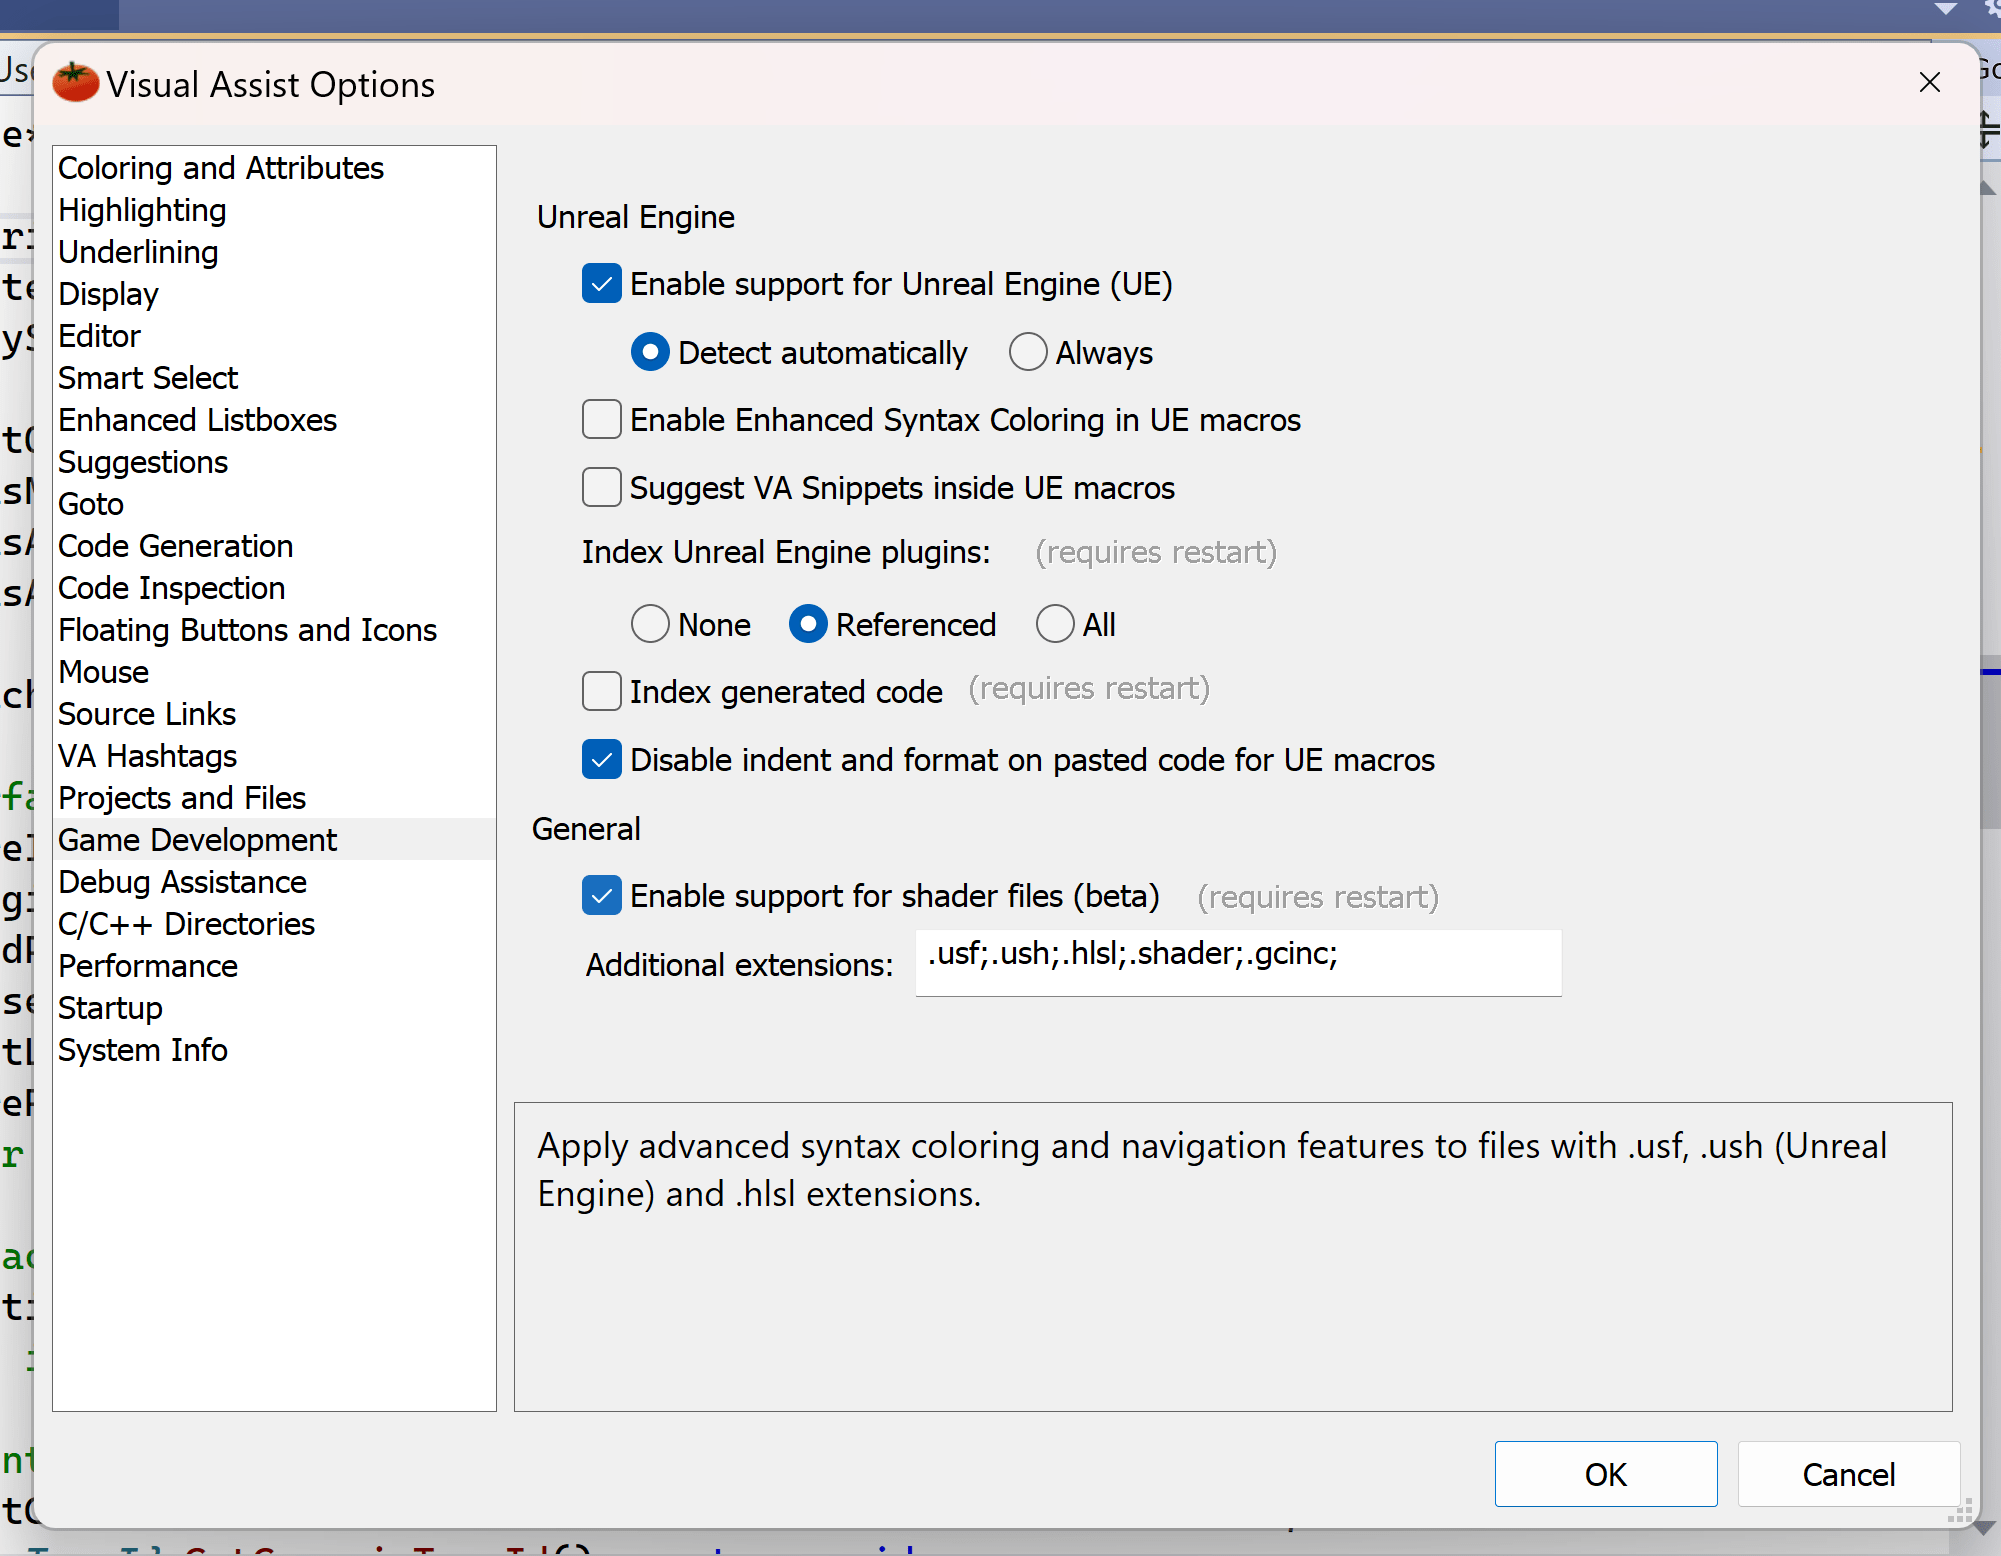Choose None for Index Unreal Engine plugins
This screenshot has width=2001, height=1556.
(650, 625)
